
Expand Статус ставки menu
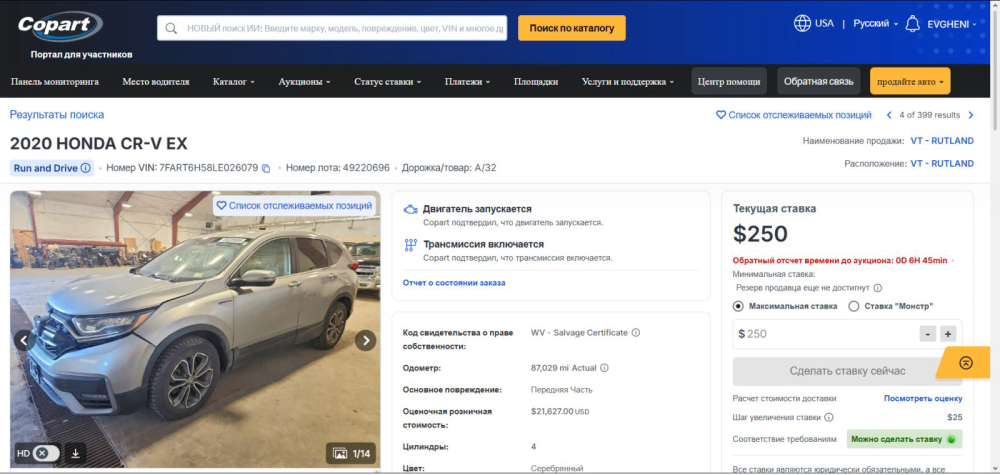(388, 82)
